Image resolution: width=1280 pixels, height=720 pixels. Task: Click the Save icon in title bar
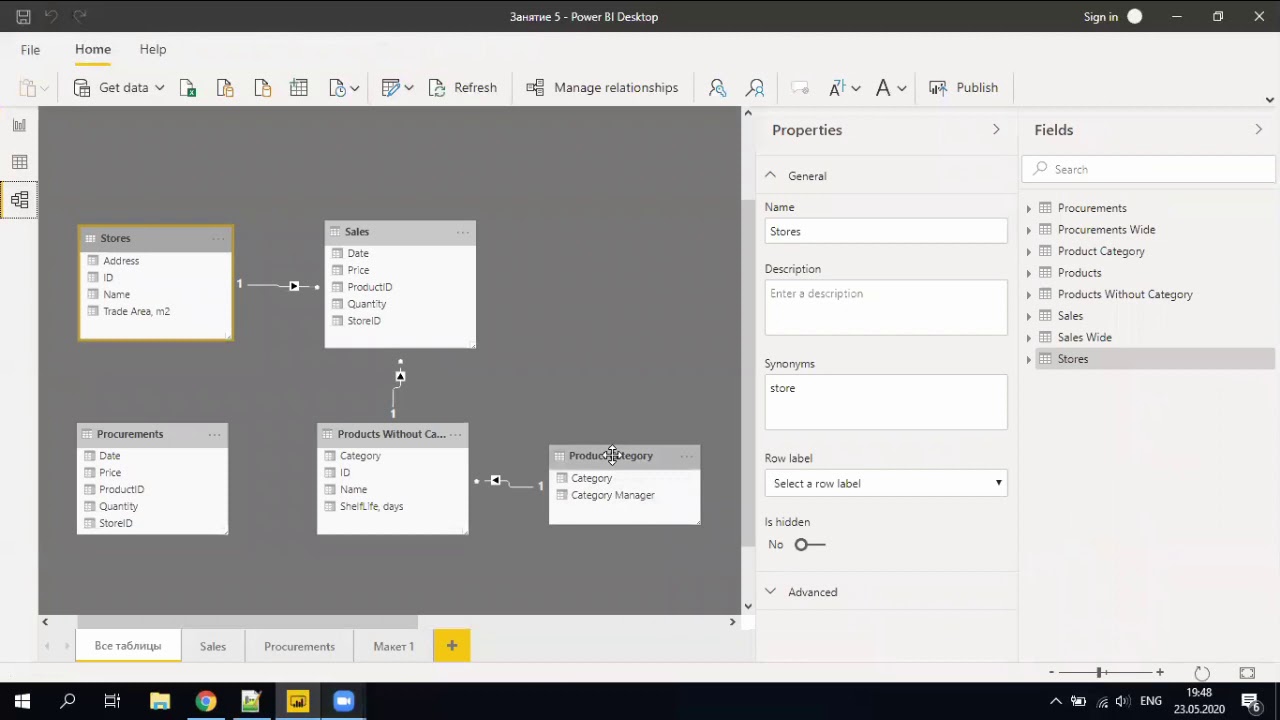pyautogui.click(x=23, y=16)
